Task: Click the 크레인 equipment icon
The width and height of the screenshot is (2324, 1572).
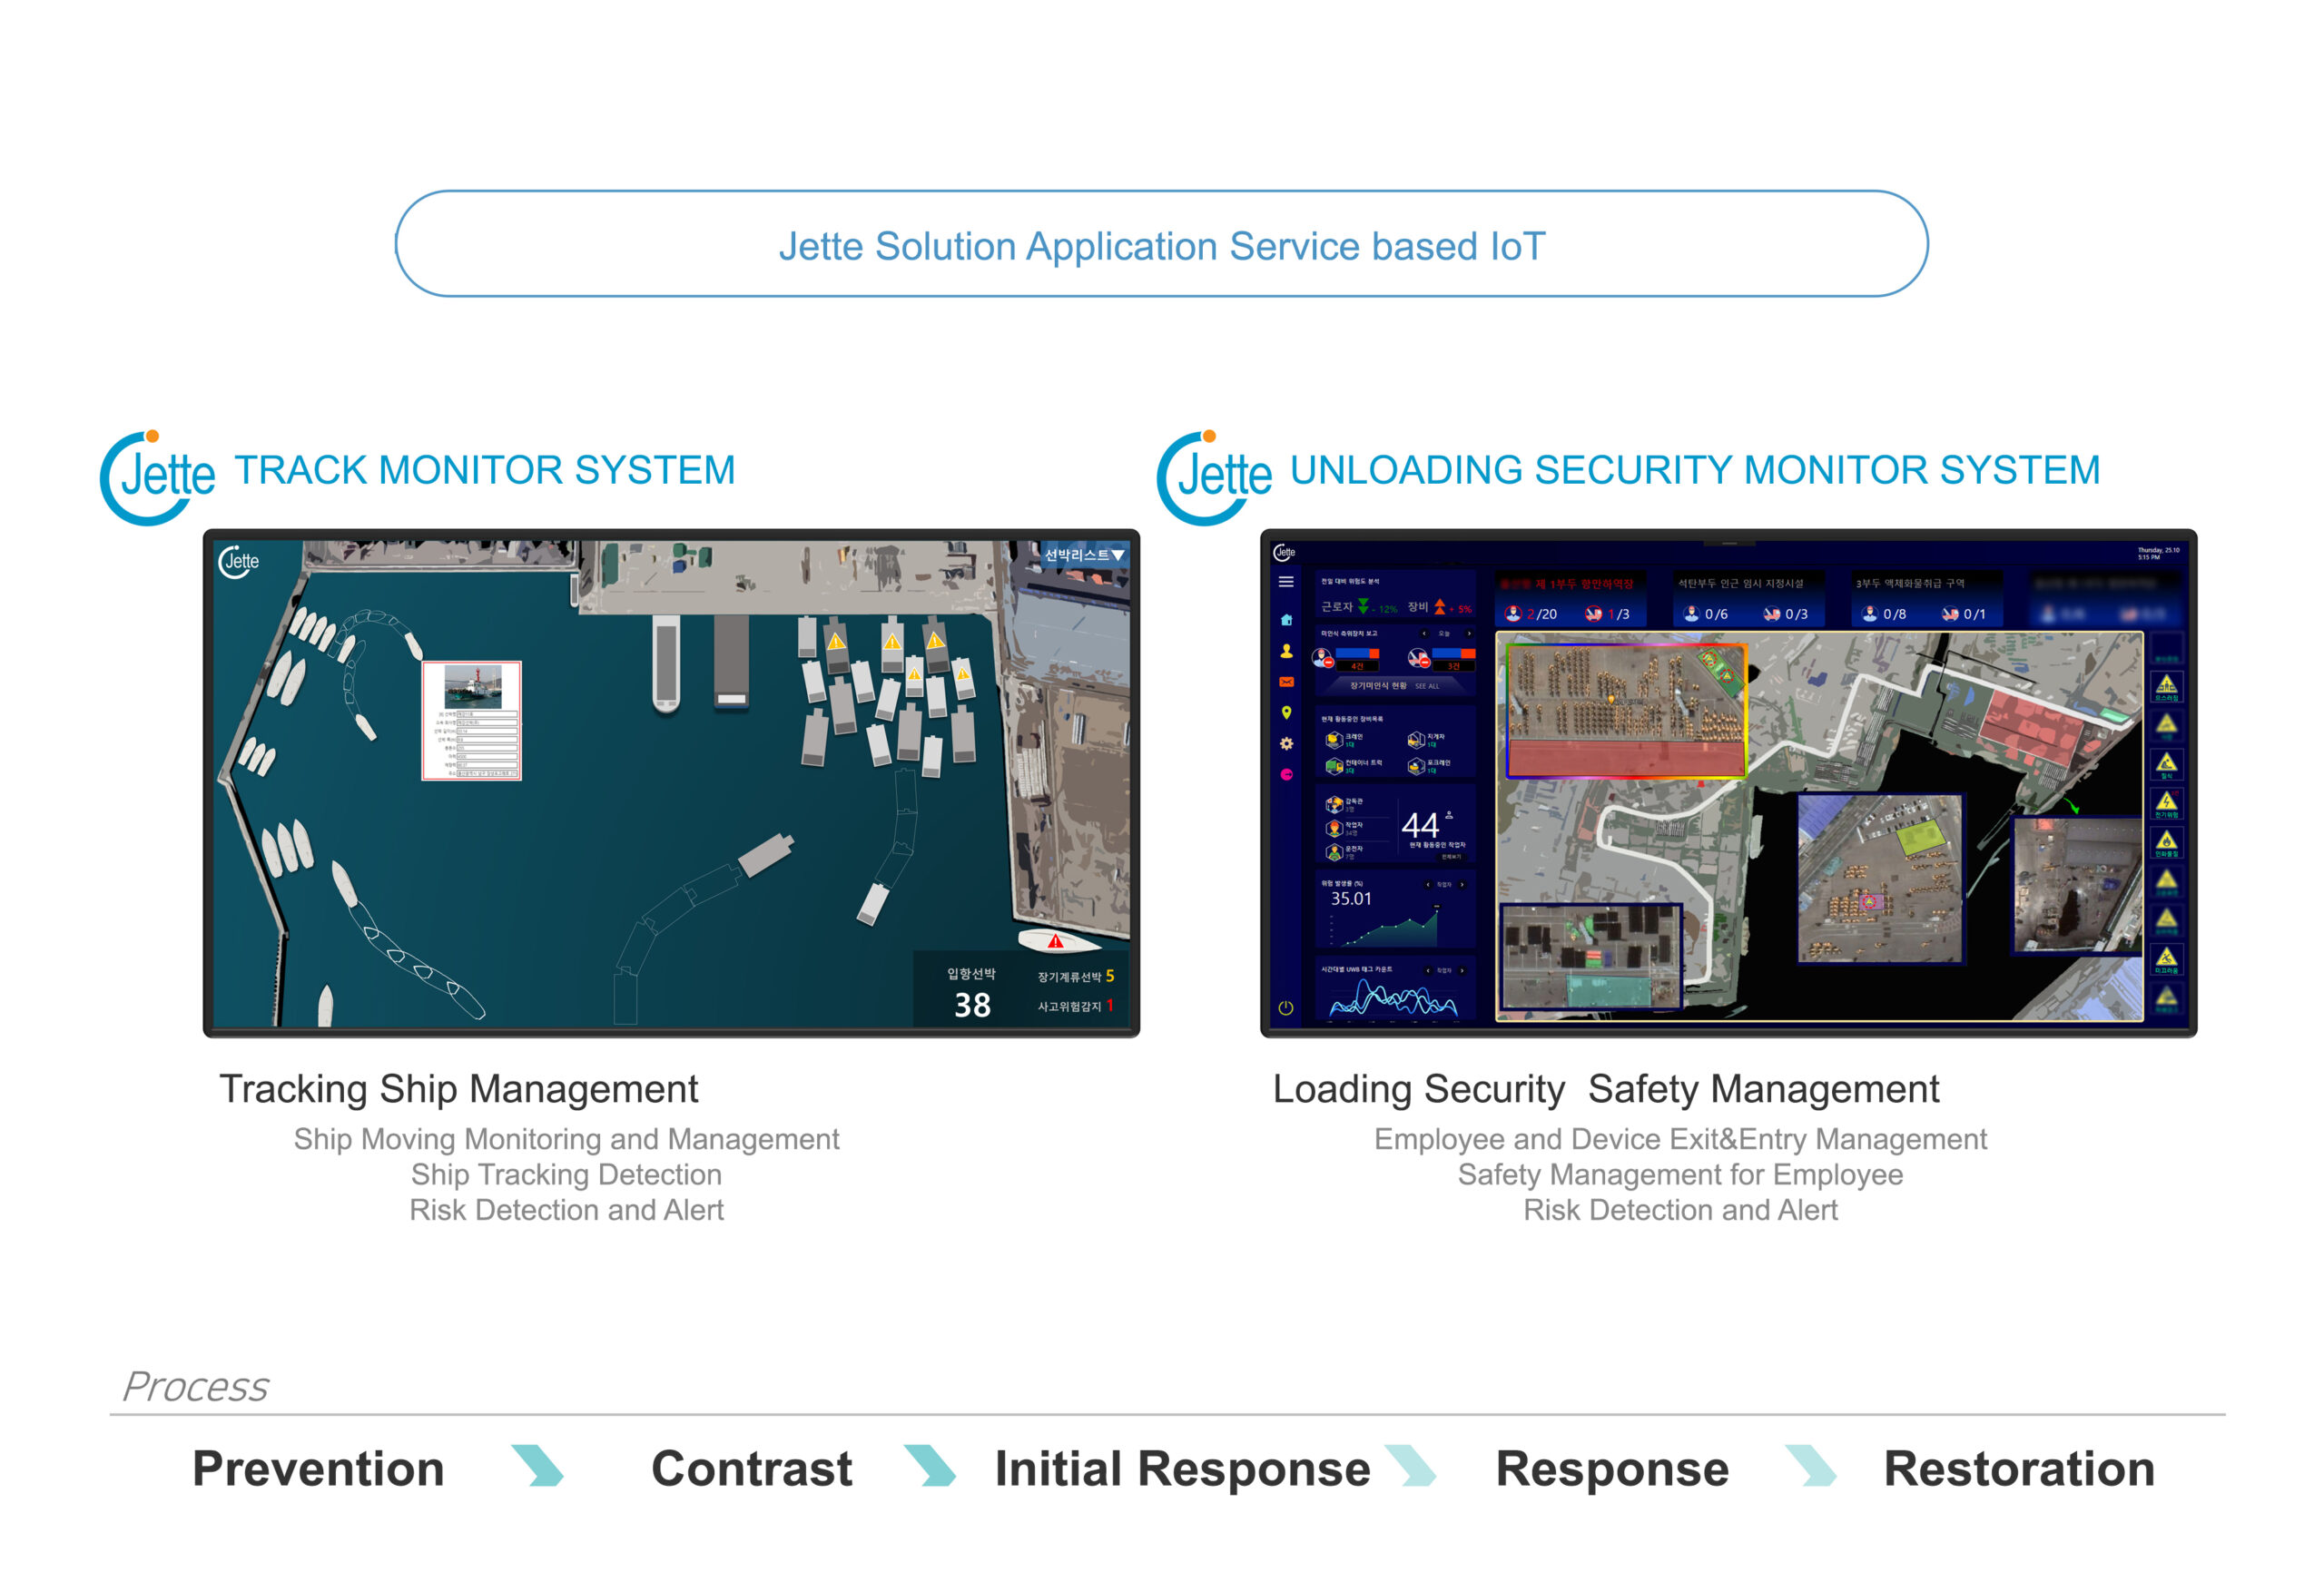Action: [x=1334, y=741]
